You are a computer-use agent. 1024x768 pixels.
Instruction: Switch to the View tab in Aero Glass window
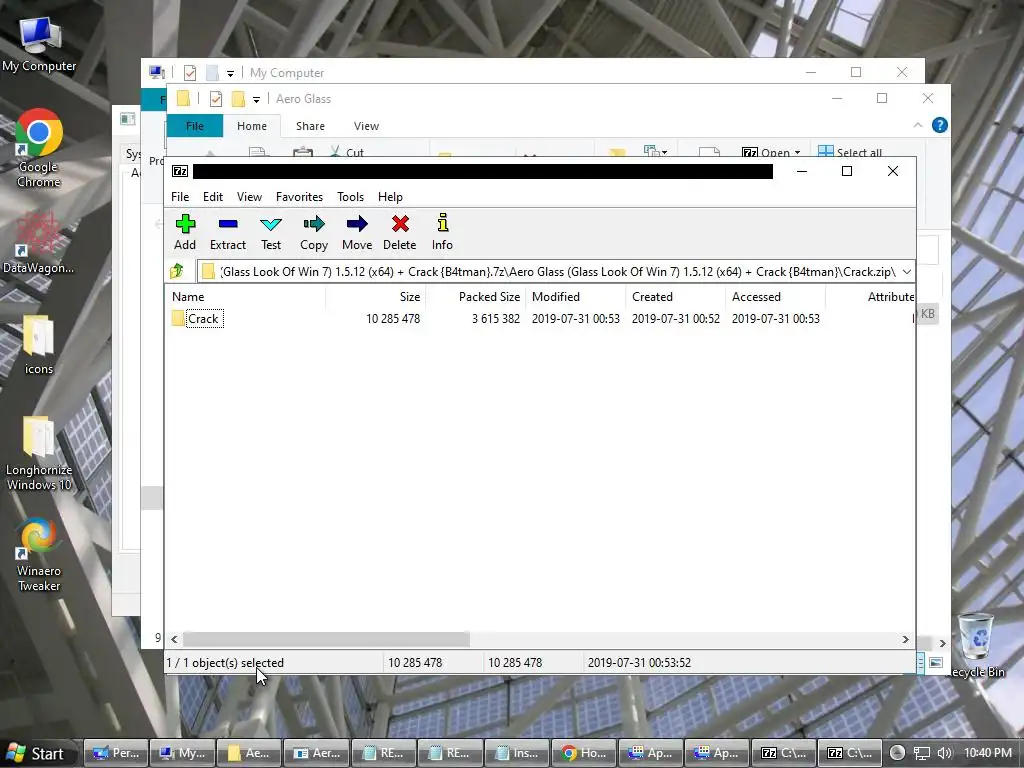click(x=366, y=126)
